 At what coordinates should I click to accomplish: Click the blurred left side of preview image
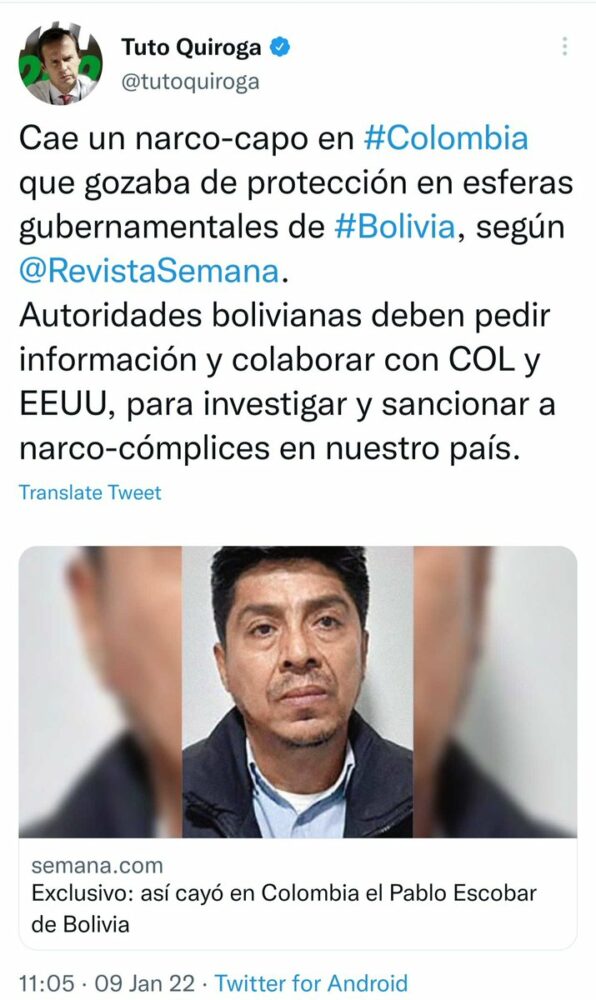pyautogui.click(x=100, y=692)
